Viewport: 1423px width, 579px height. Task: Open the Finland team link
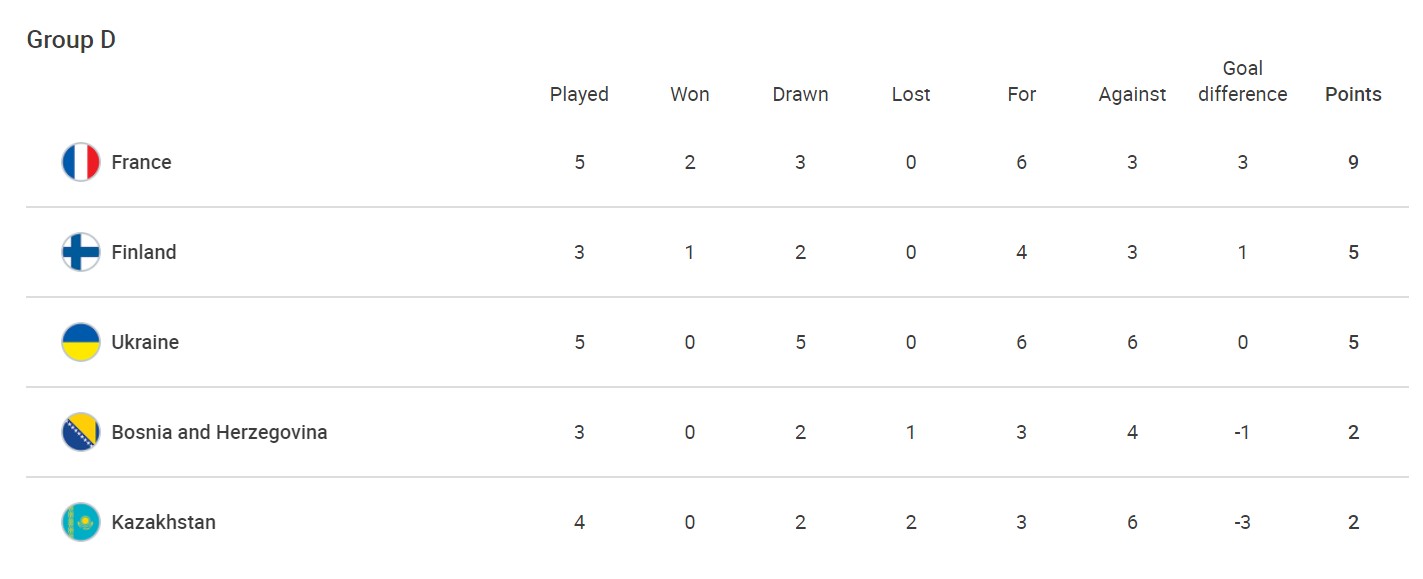pyautogui.click(x=144, y=252)
